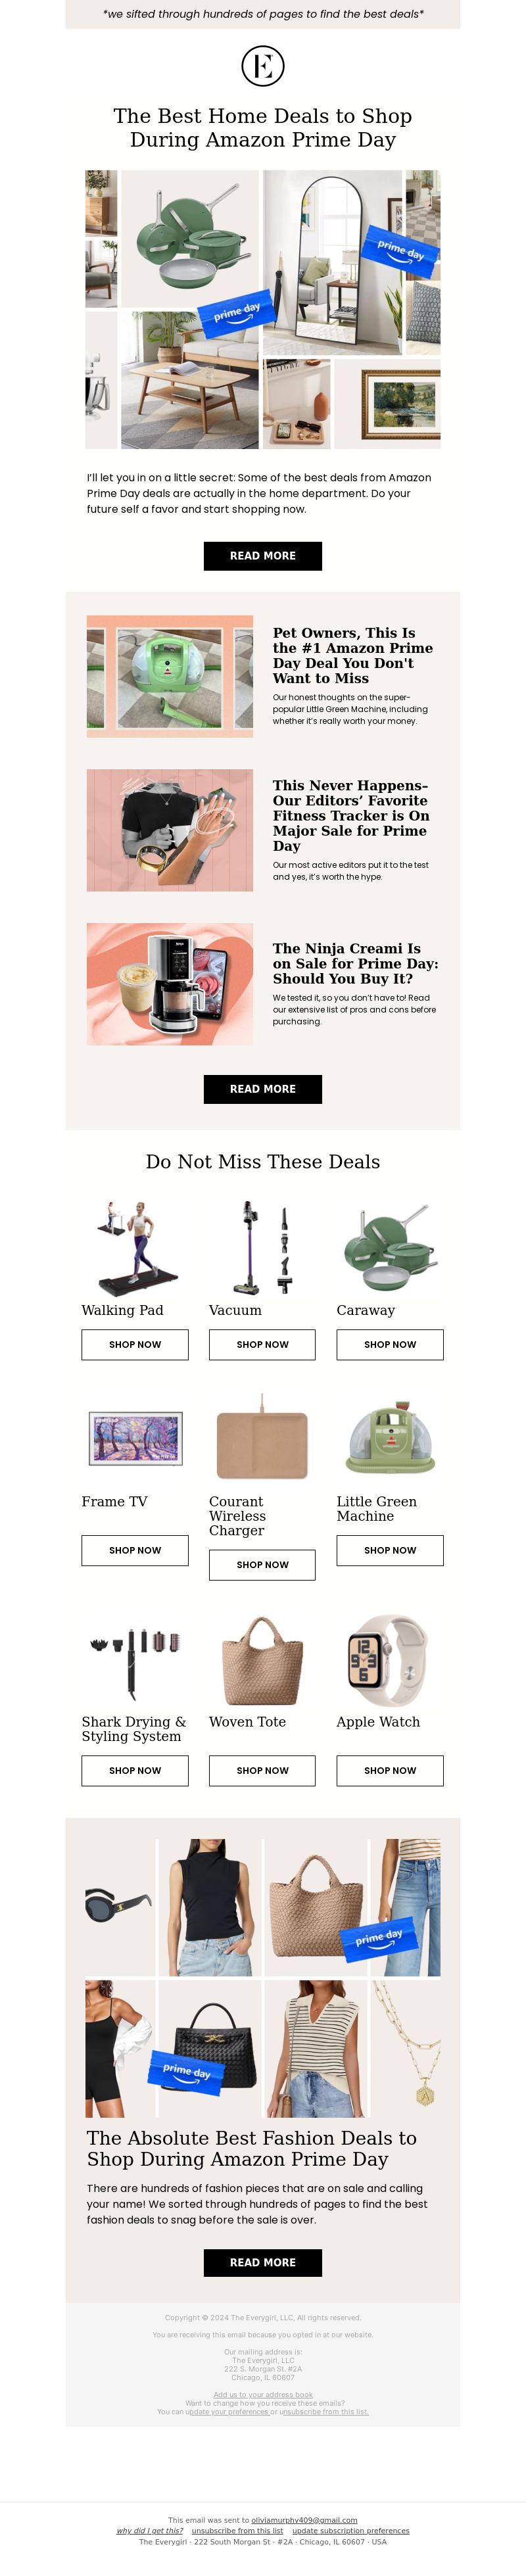Screen dimensions: 526x2576
Task: Click Shop Now under Shark Drying & Styling System
Action: (135, 1770)
